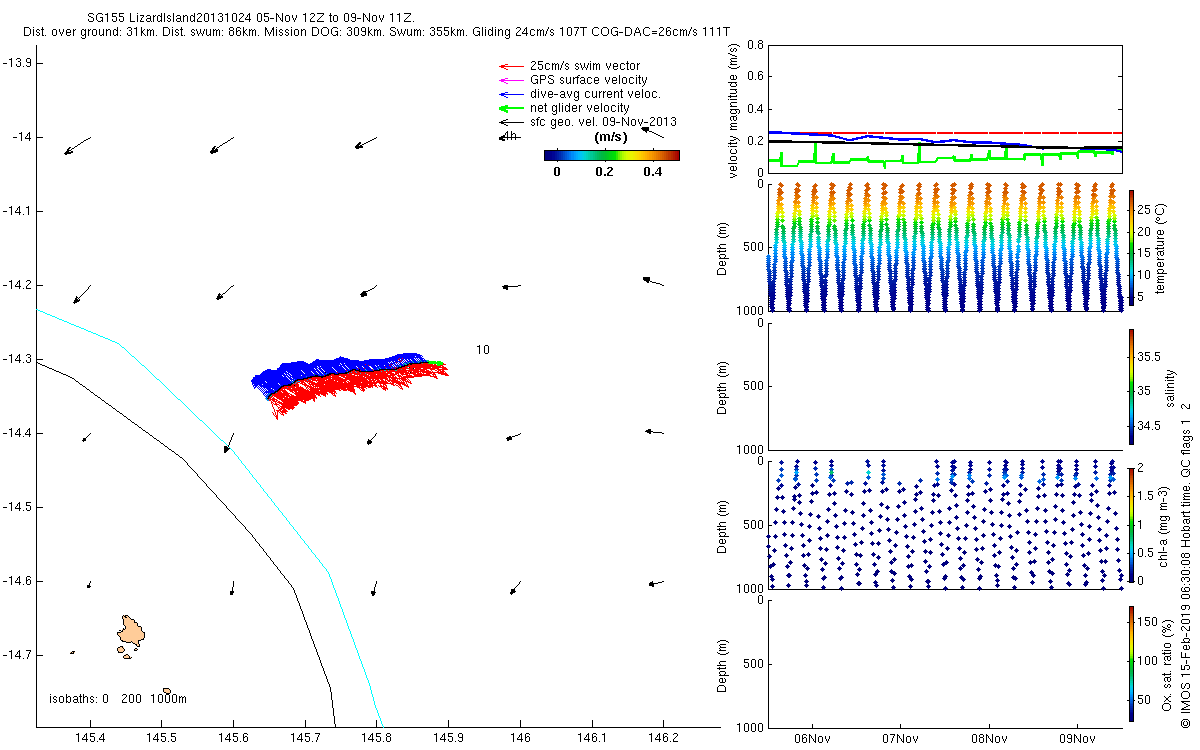1200x750 pixels.
Task: Click the Ox. sat. ratio (%) colorbar
Action: pos(1131,663)
